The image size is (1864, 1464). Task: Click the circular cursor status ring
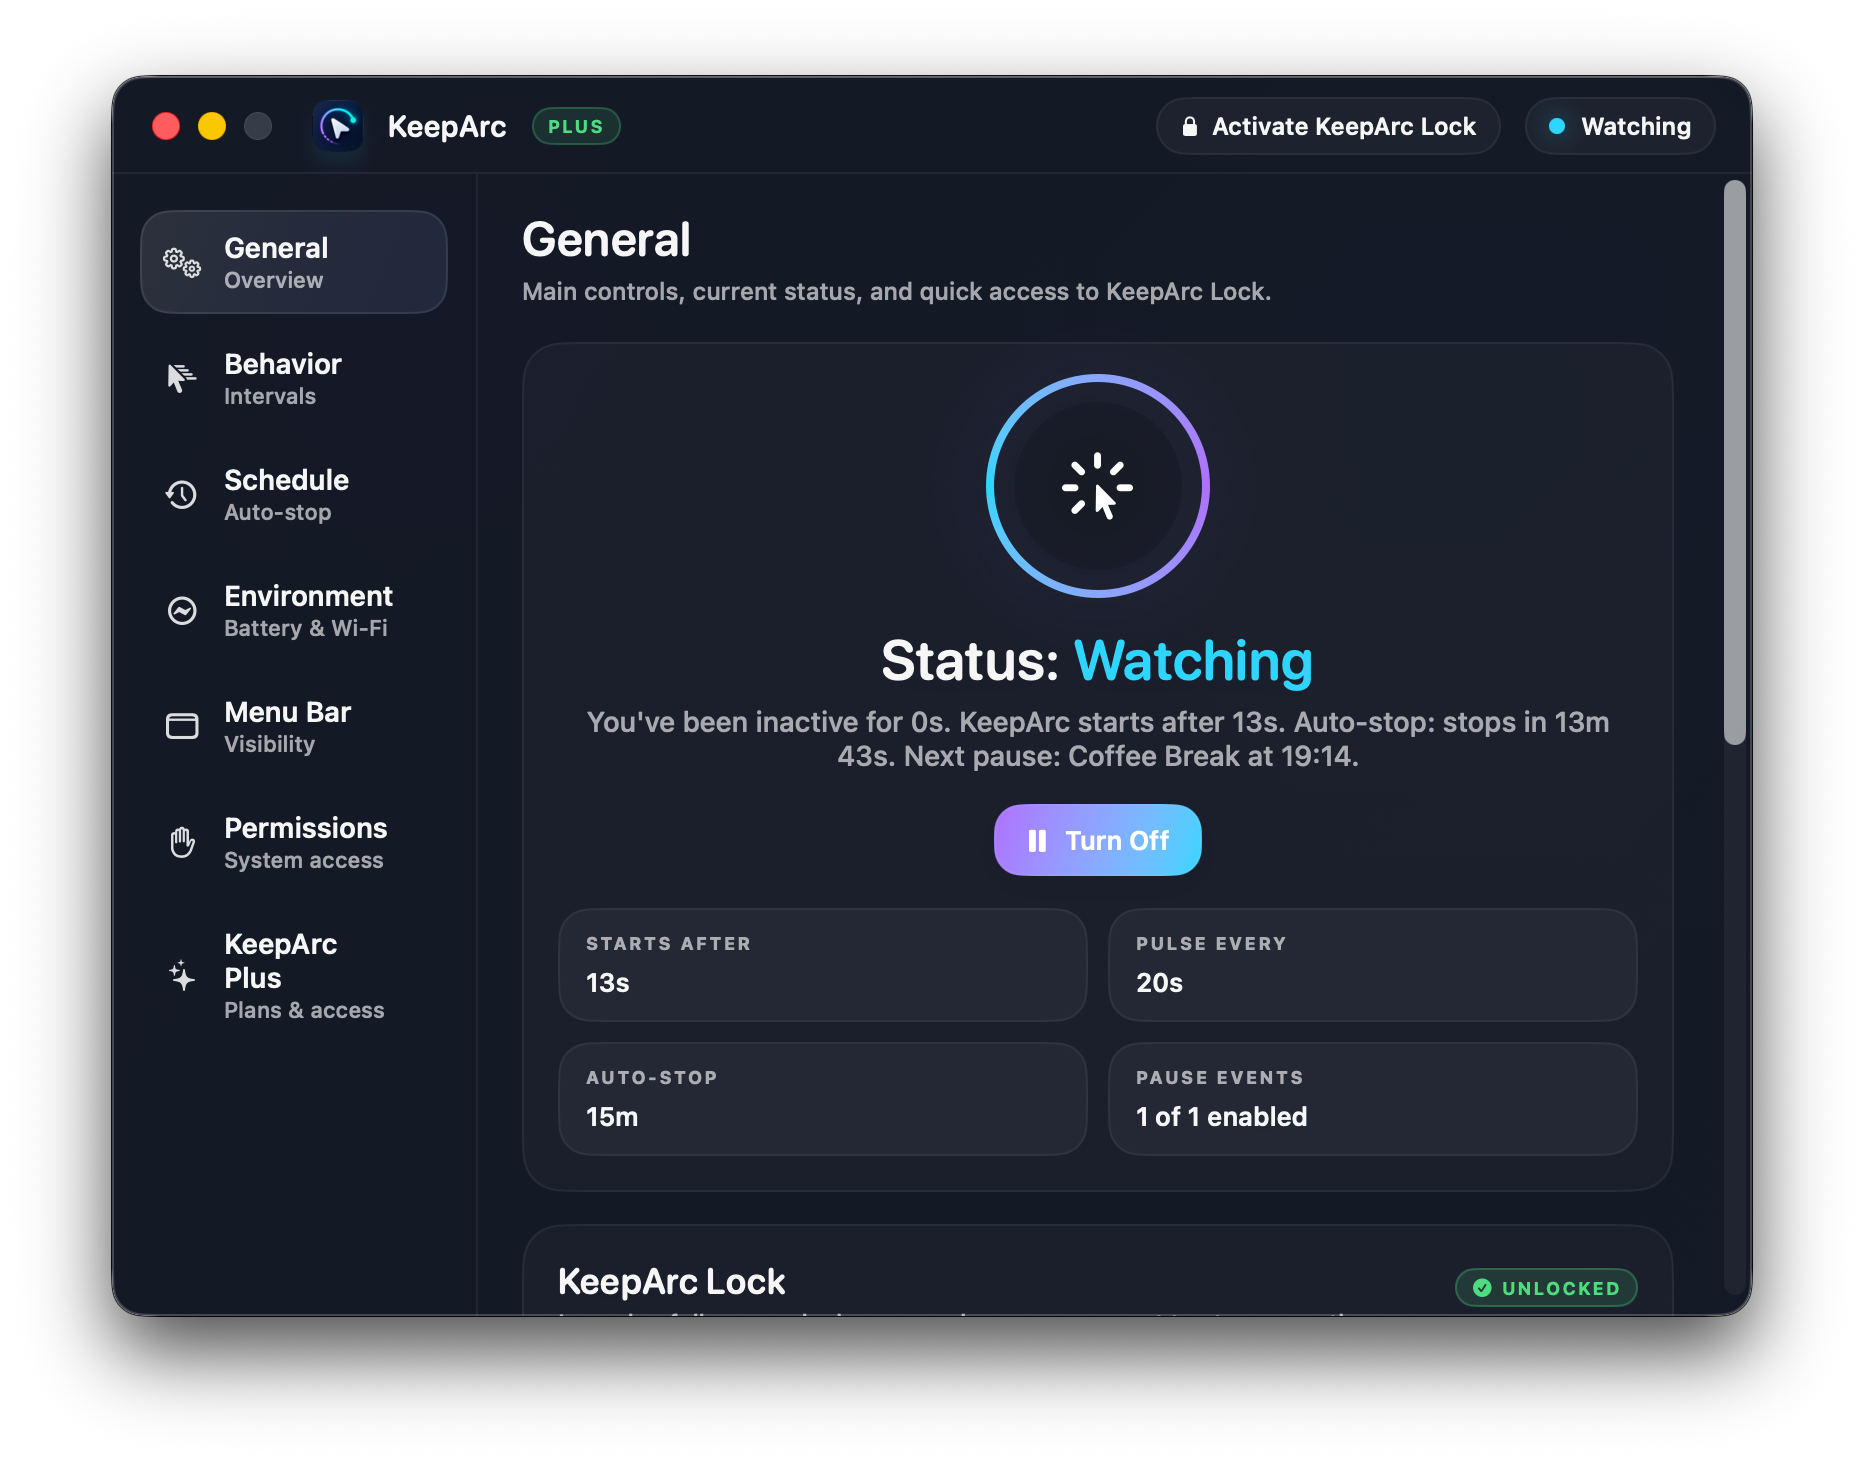coord(1097,486)
